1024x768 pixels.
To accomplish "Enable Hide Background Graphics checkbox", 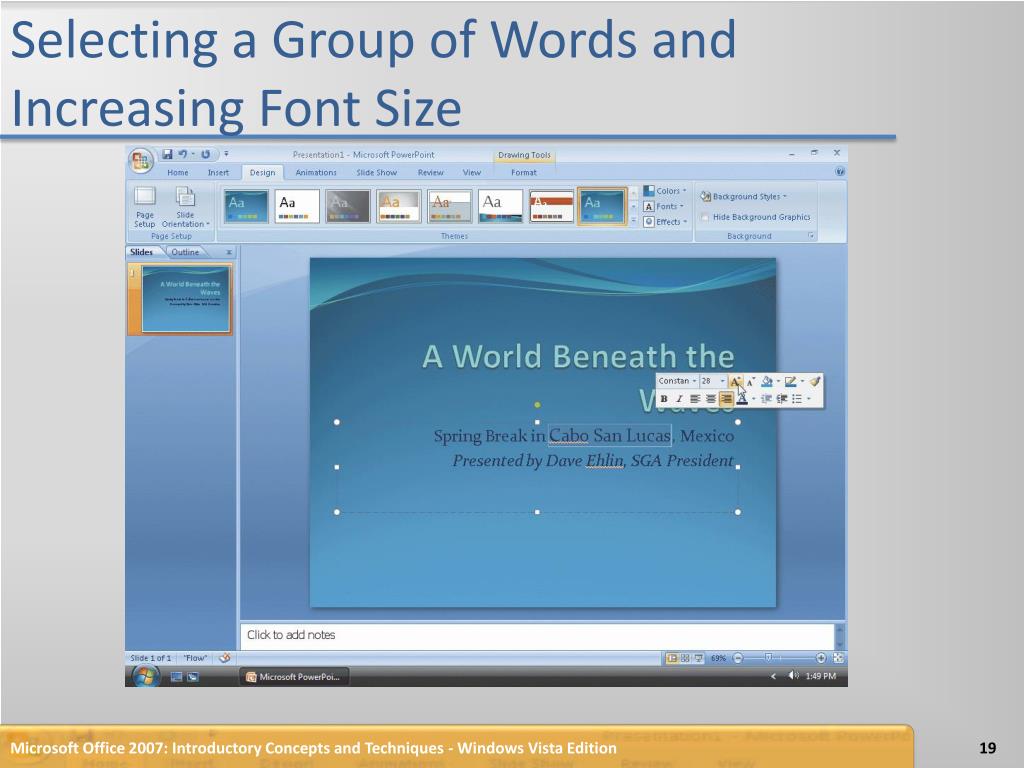I will point(705,217).
